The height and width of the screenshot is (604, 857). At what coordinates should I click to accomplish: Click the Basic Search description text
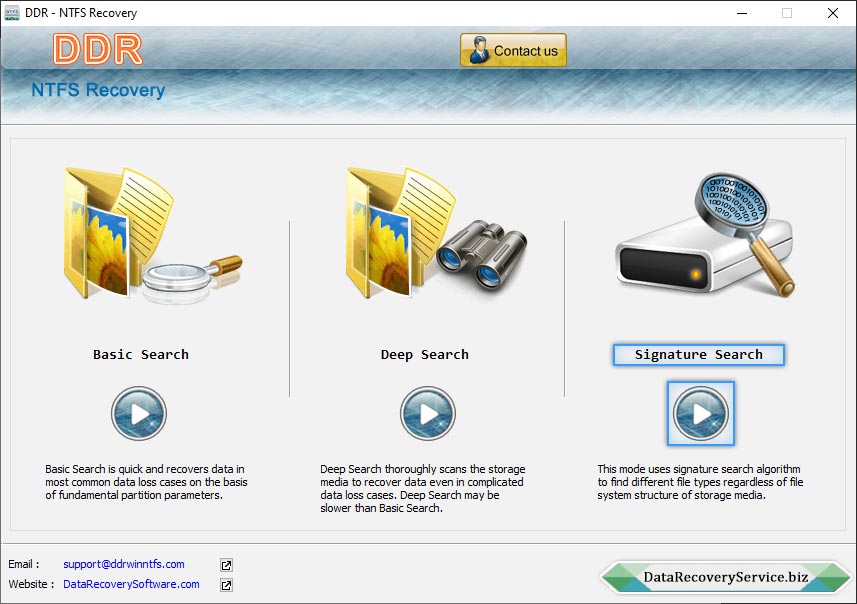click(x=146, y=482)
